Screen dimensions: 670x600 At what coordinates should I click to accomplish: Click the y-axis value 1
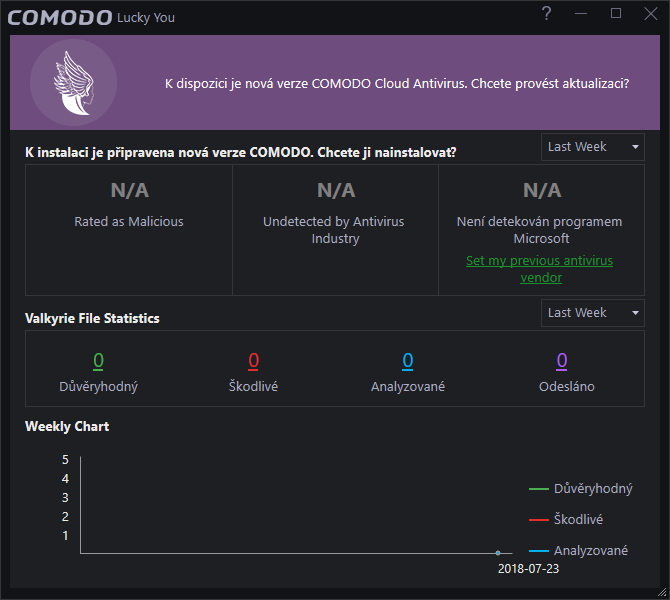pyautogui.click(x=65, y=536)
